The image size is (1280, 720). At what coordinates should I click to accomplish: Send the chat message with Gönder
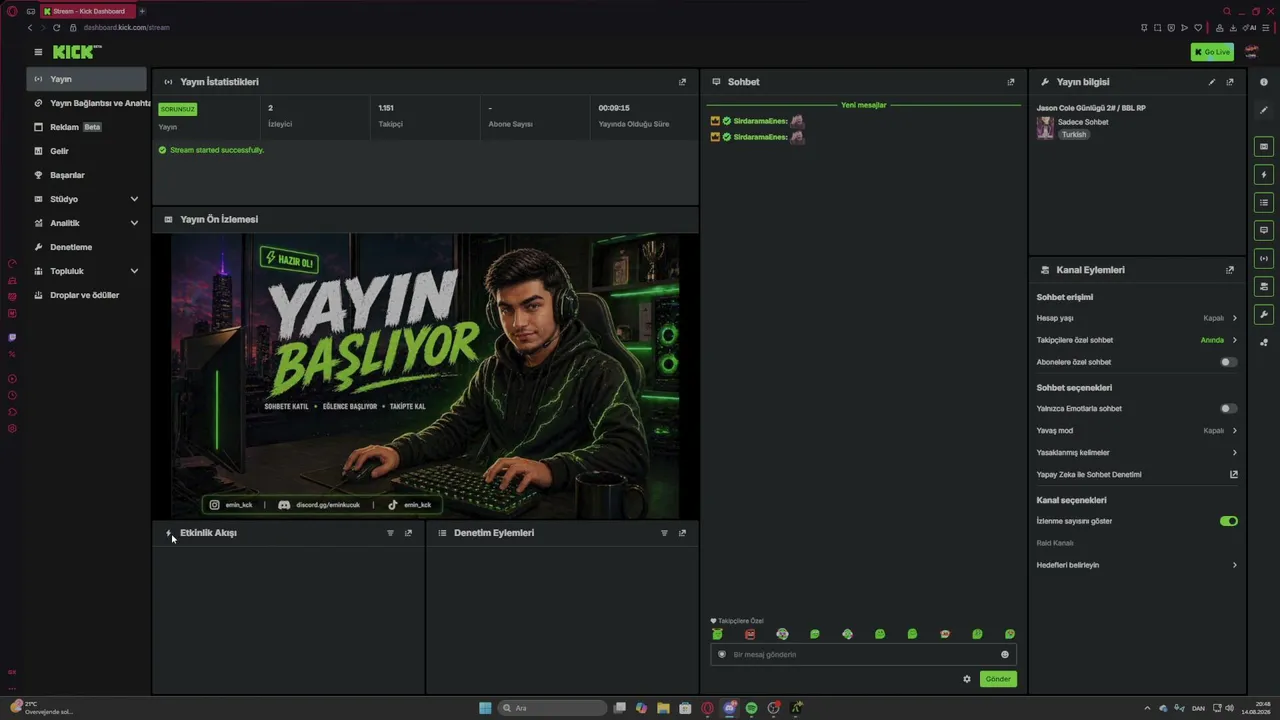coord(998,679)
